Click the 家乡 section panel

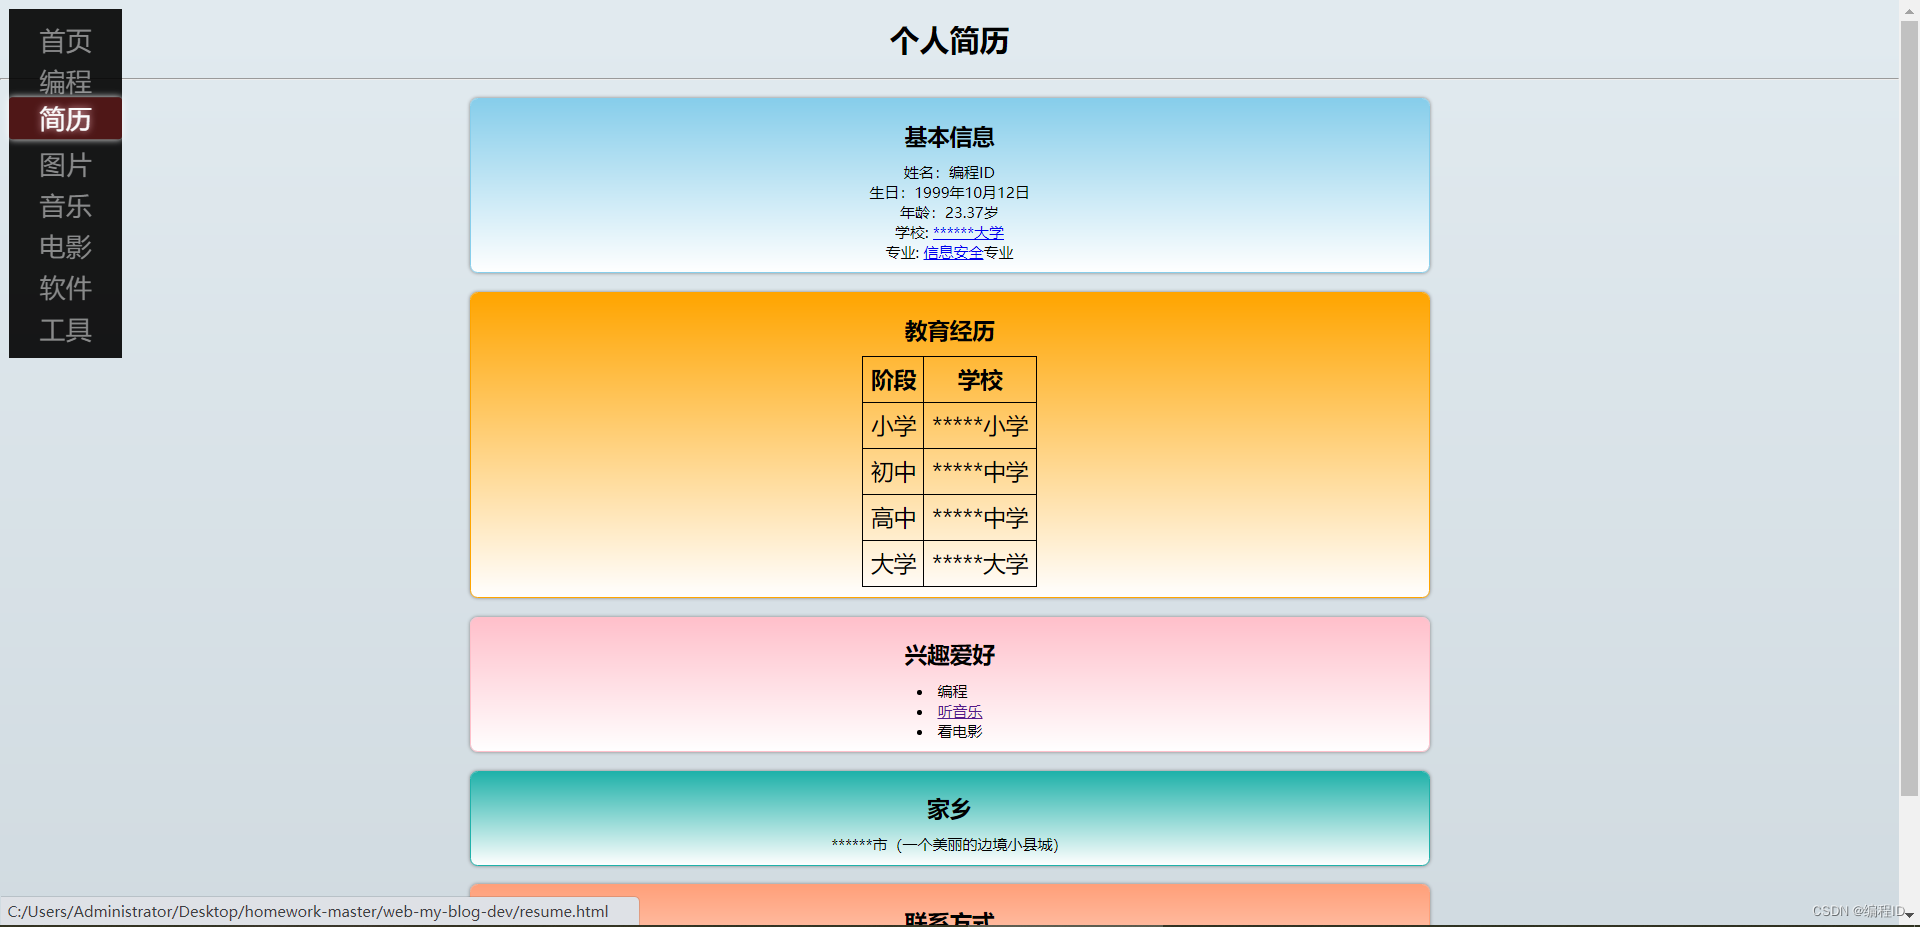click(948, 818)
